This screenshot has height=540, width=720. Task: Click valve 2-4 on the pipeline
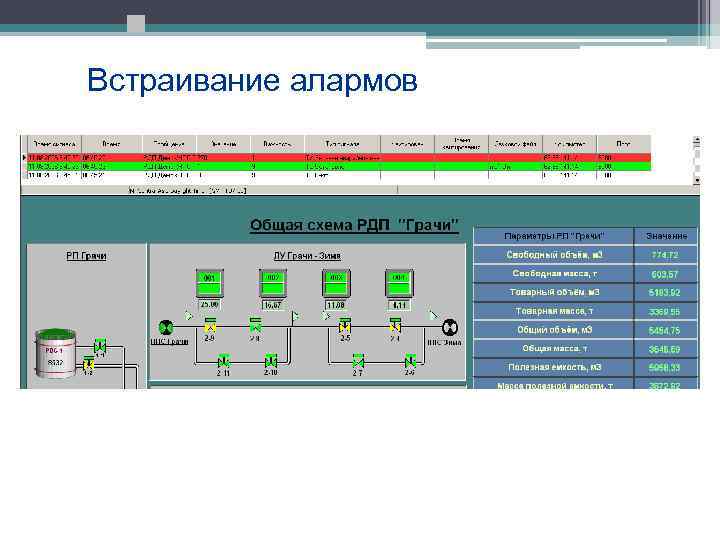click(395, 325)
